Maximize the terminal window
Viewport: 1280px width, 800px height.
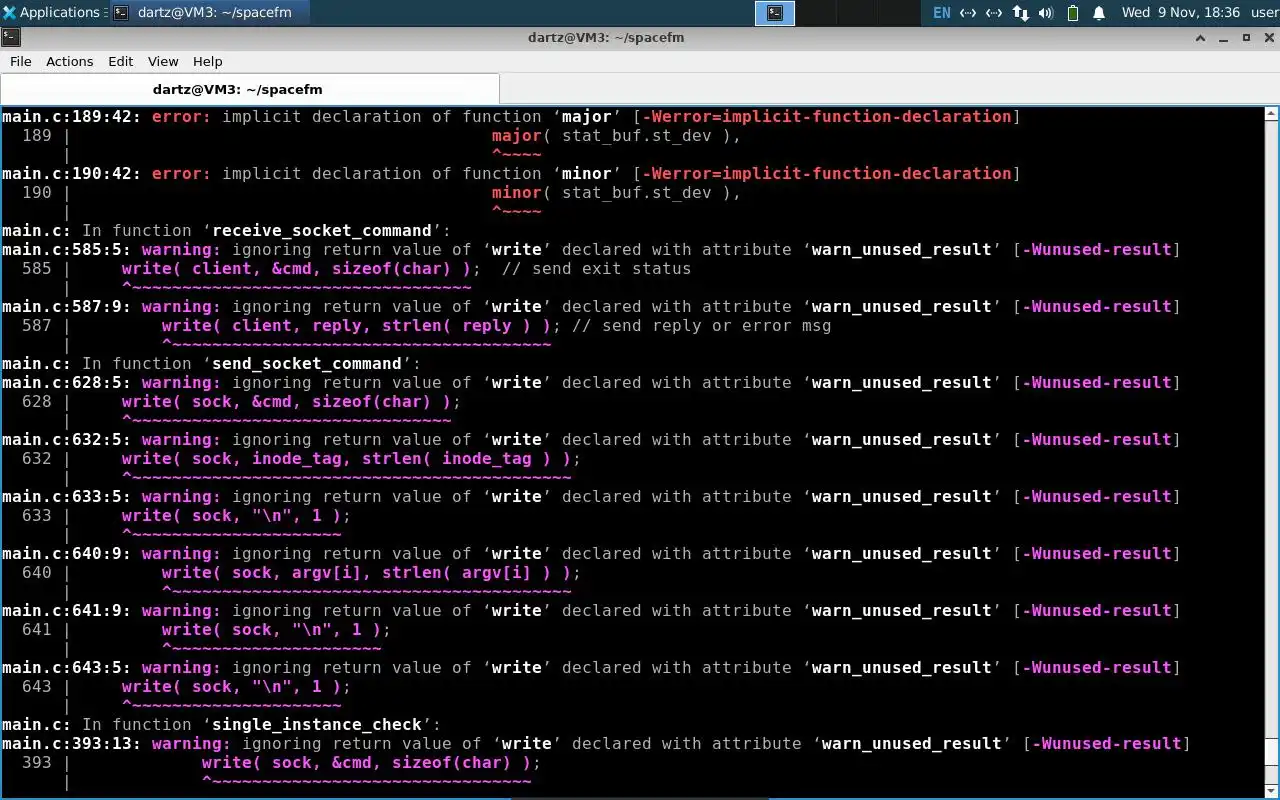[x=1246, y=37]
